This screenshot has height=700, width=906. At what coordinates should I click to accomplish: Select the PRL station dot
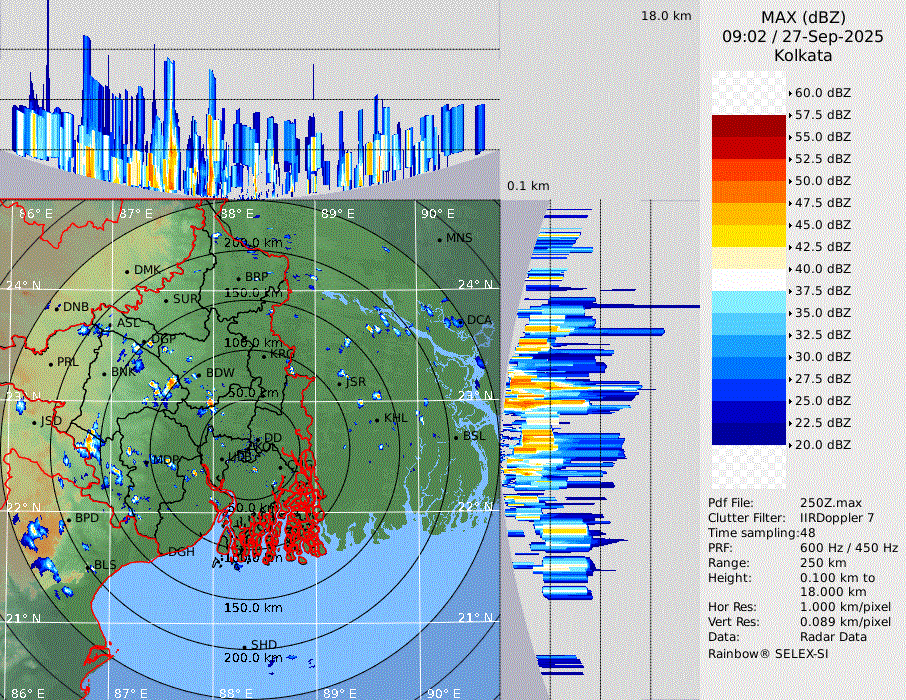coord(50,363)
